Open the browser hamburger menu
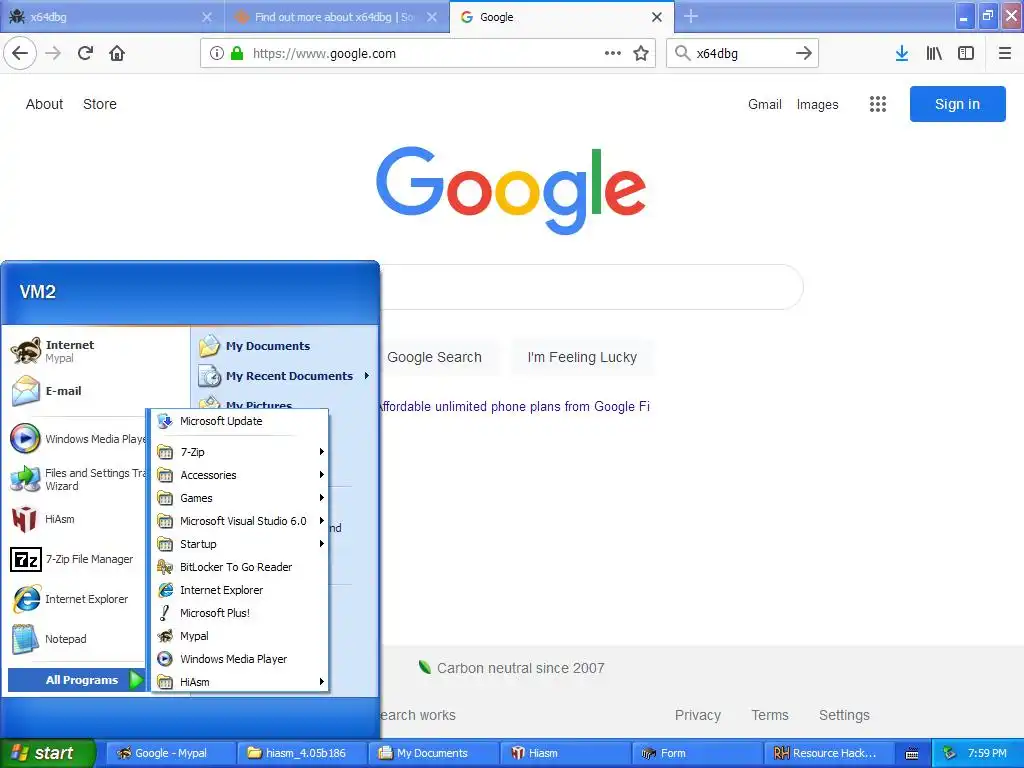 click(x=1005, y=54)
